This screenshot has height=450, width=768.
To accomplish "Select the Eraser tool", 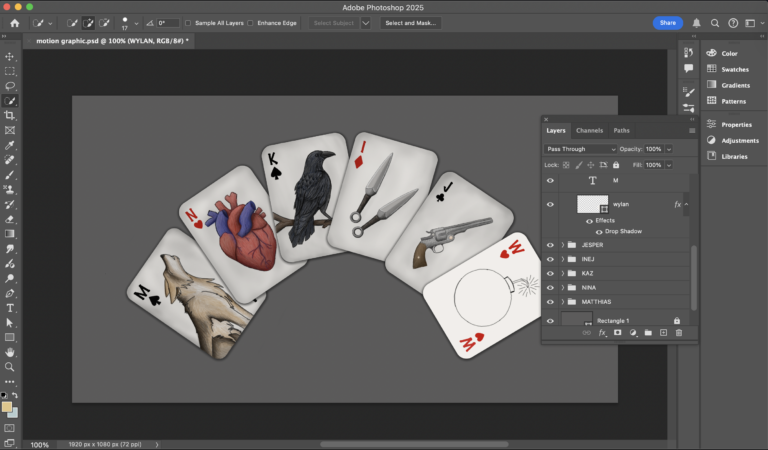I will click(10, 219).
